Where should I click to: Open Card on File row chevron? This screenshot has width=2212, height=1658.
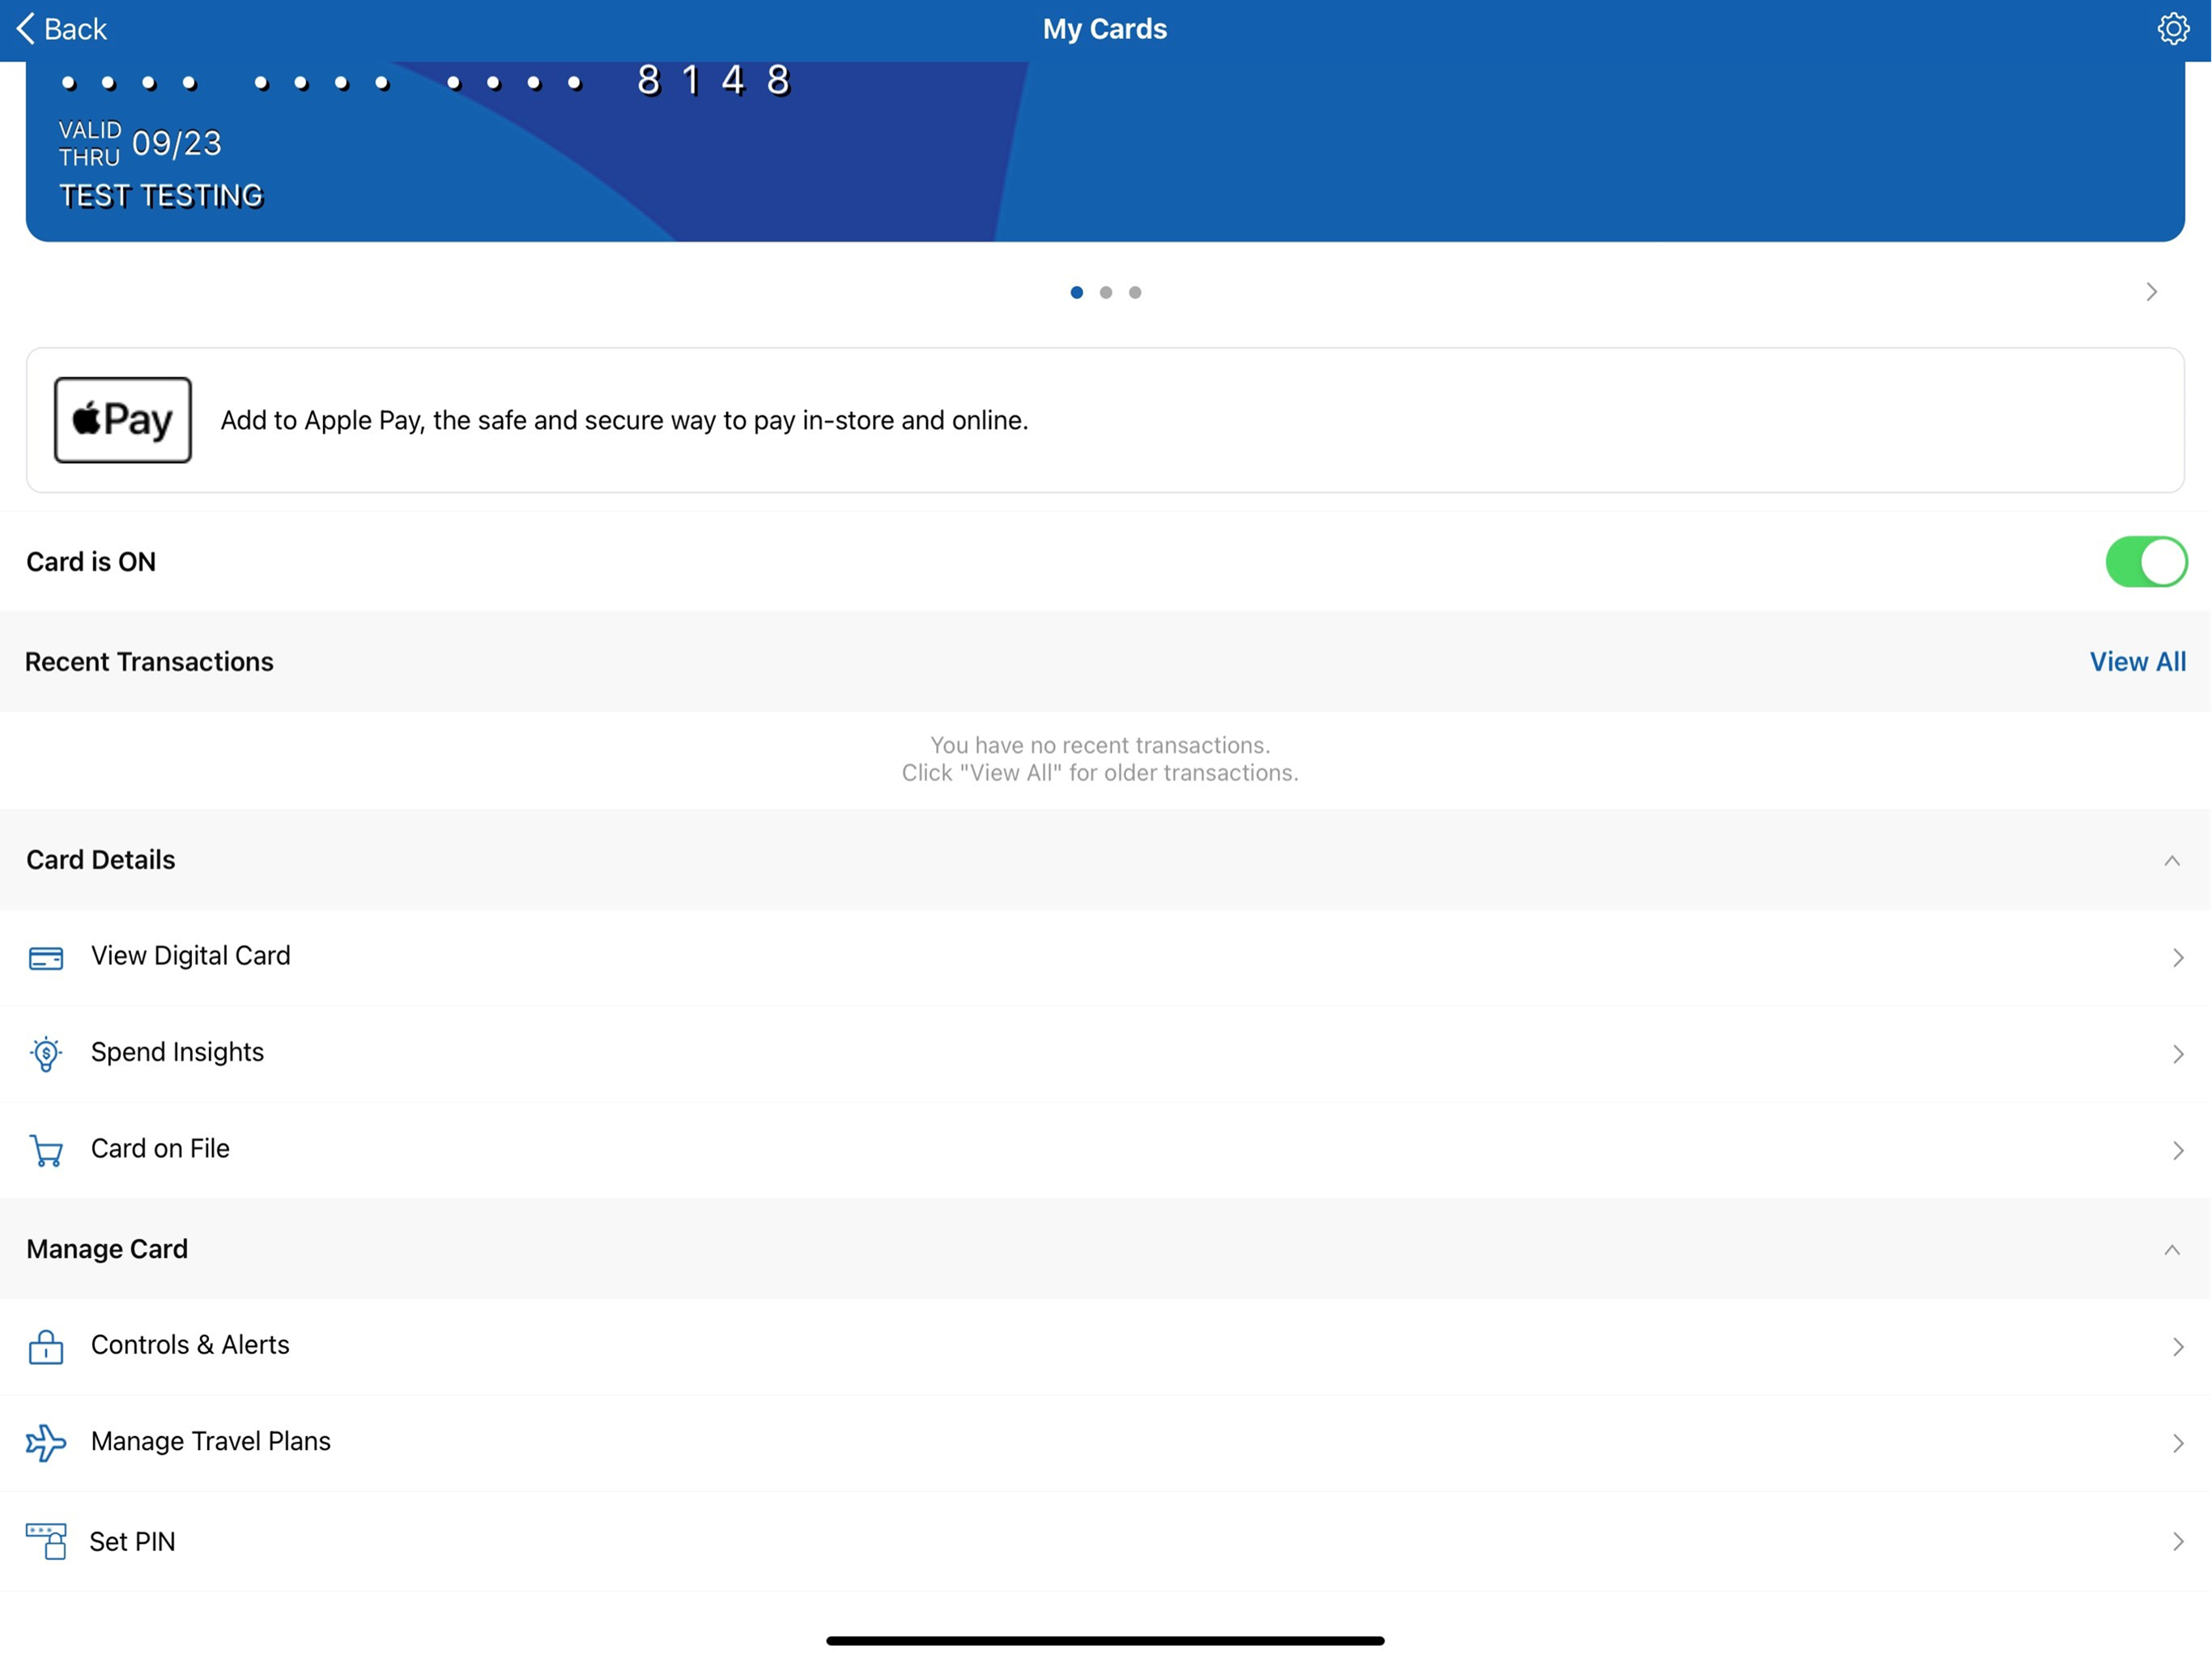(2177, 1150)
